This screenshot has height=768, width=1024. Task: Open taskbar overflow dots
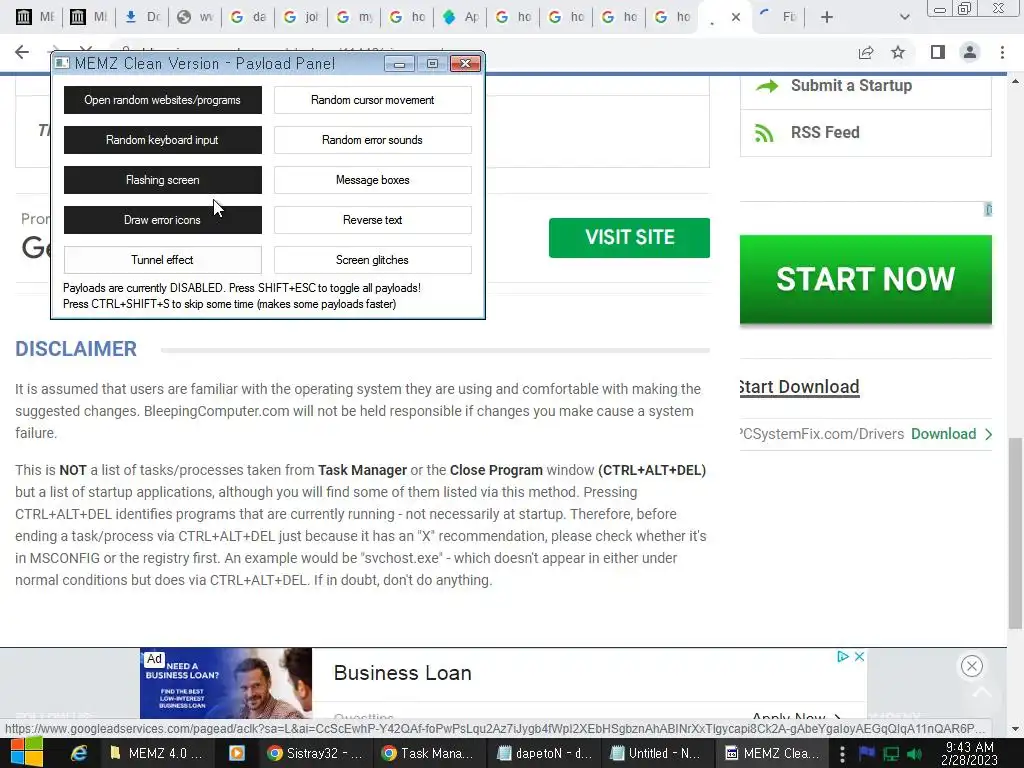pos(842,753)
